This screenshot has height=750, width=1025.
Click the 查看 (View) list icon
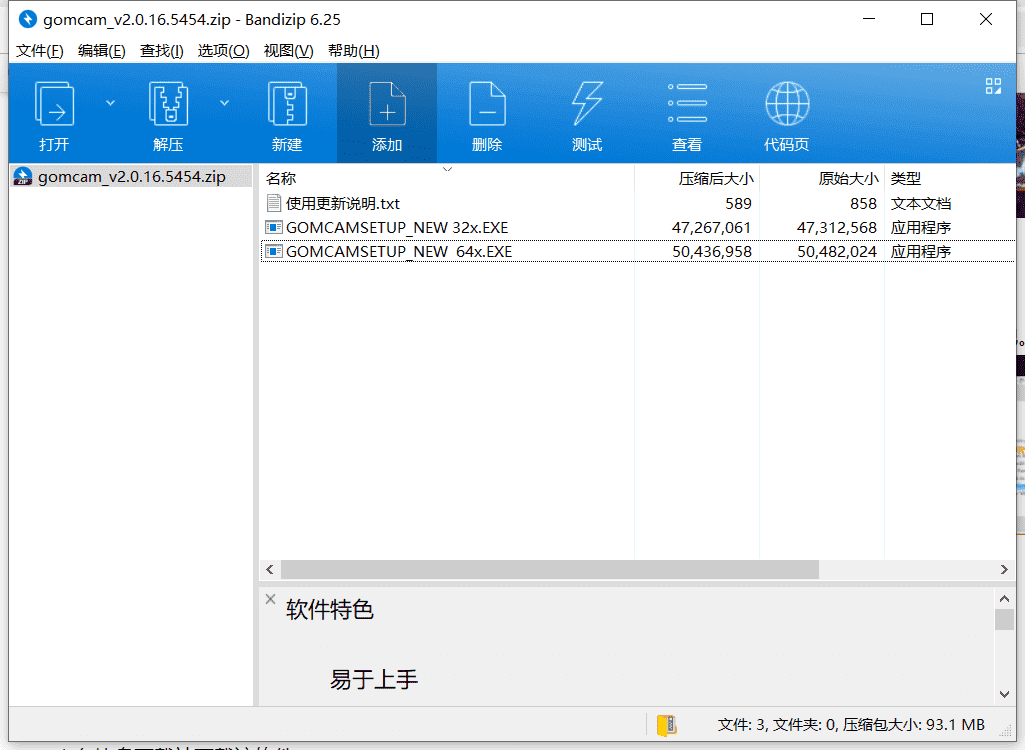tap(687, 103)
